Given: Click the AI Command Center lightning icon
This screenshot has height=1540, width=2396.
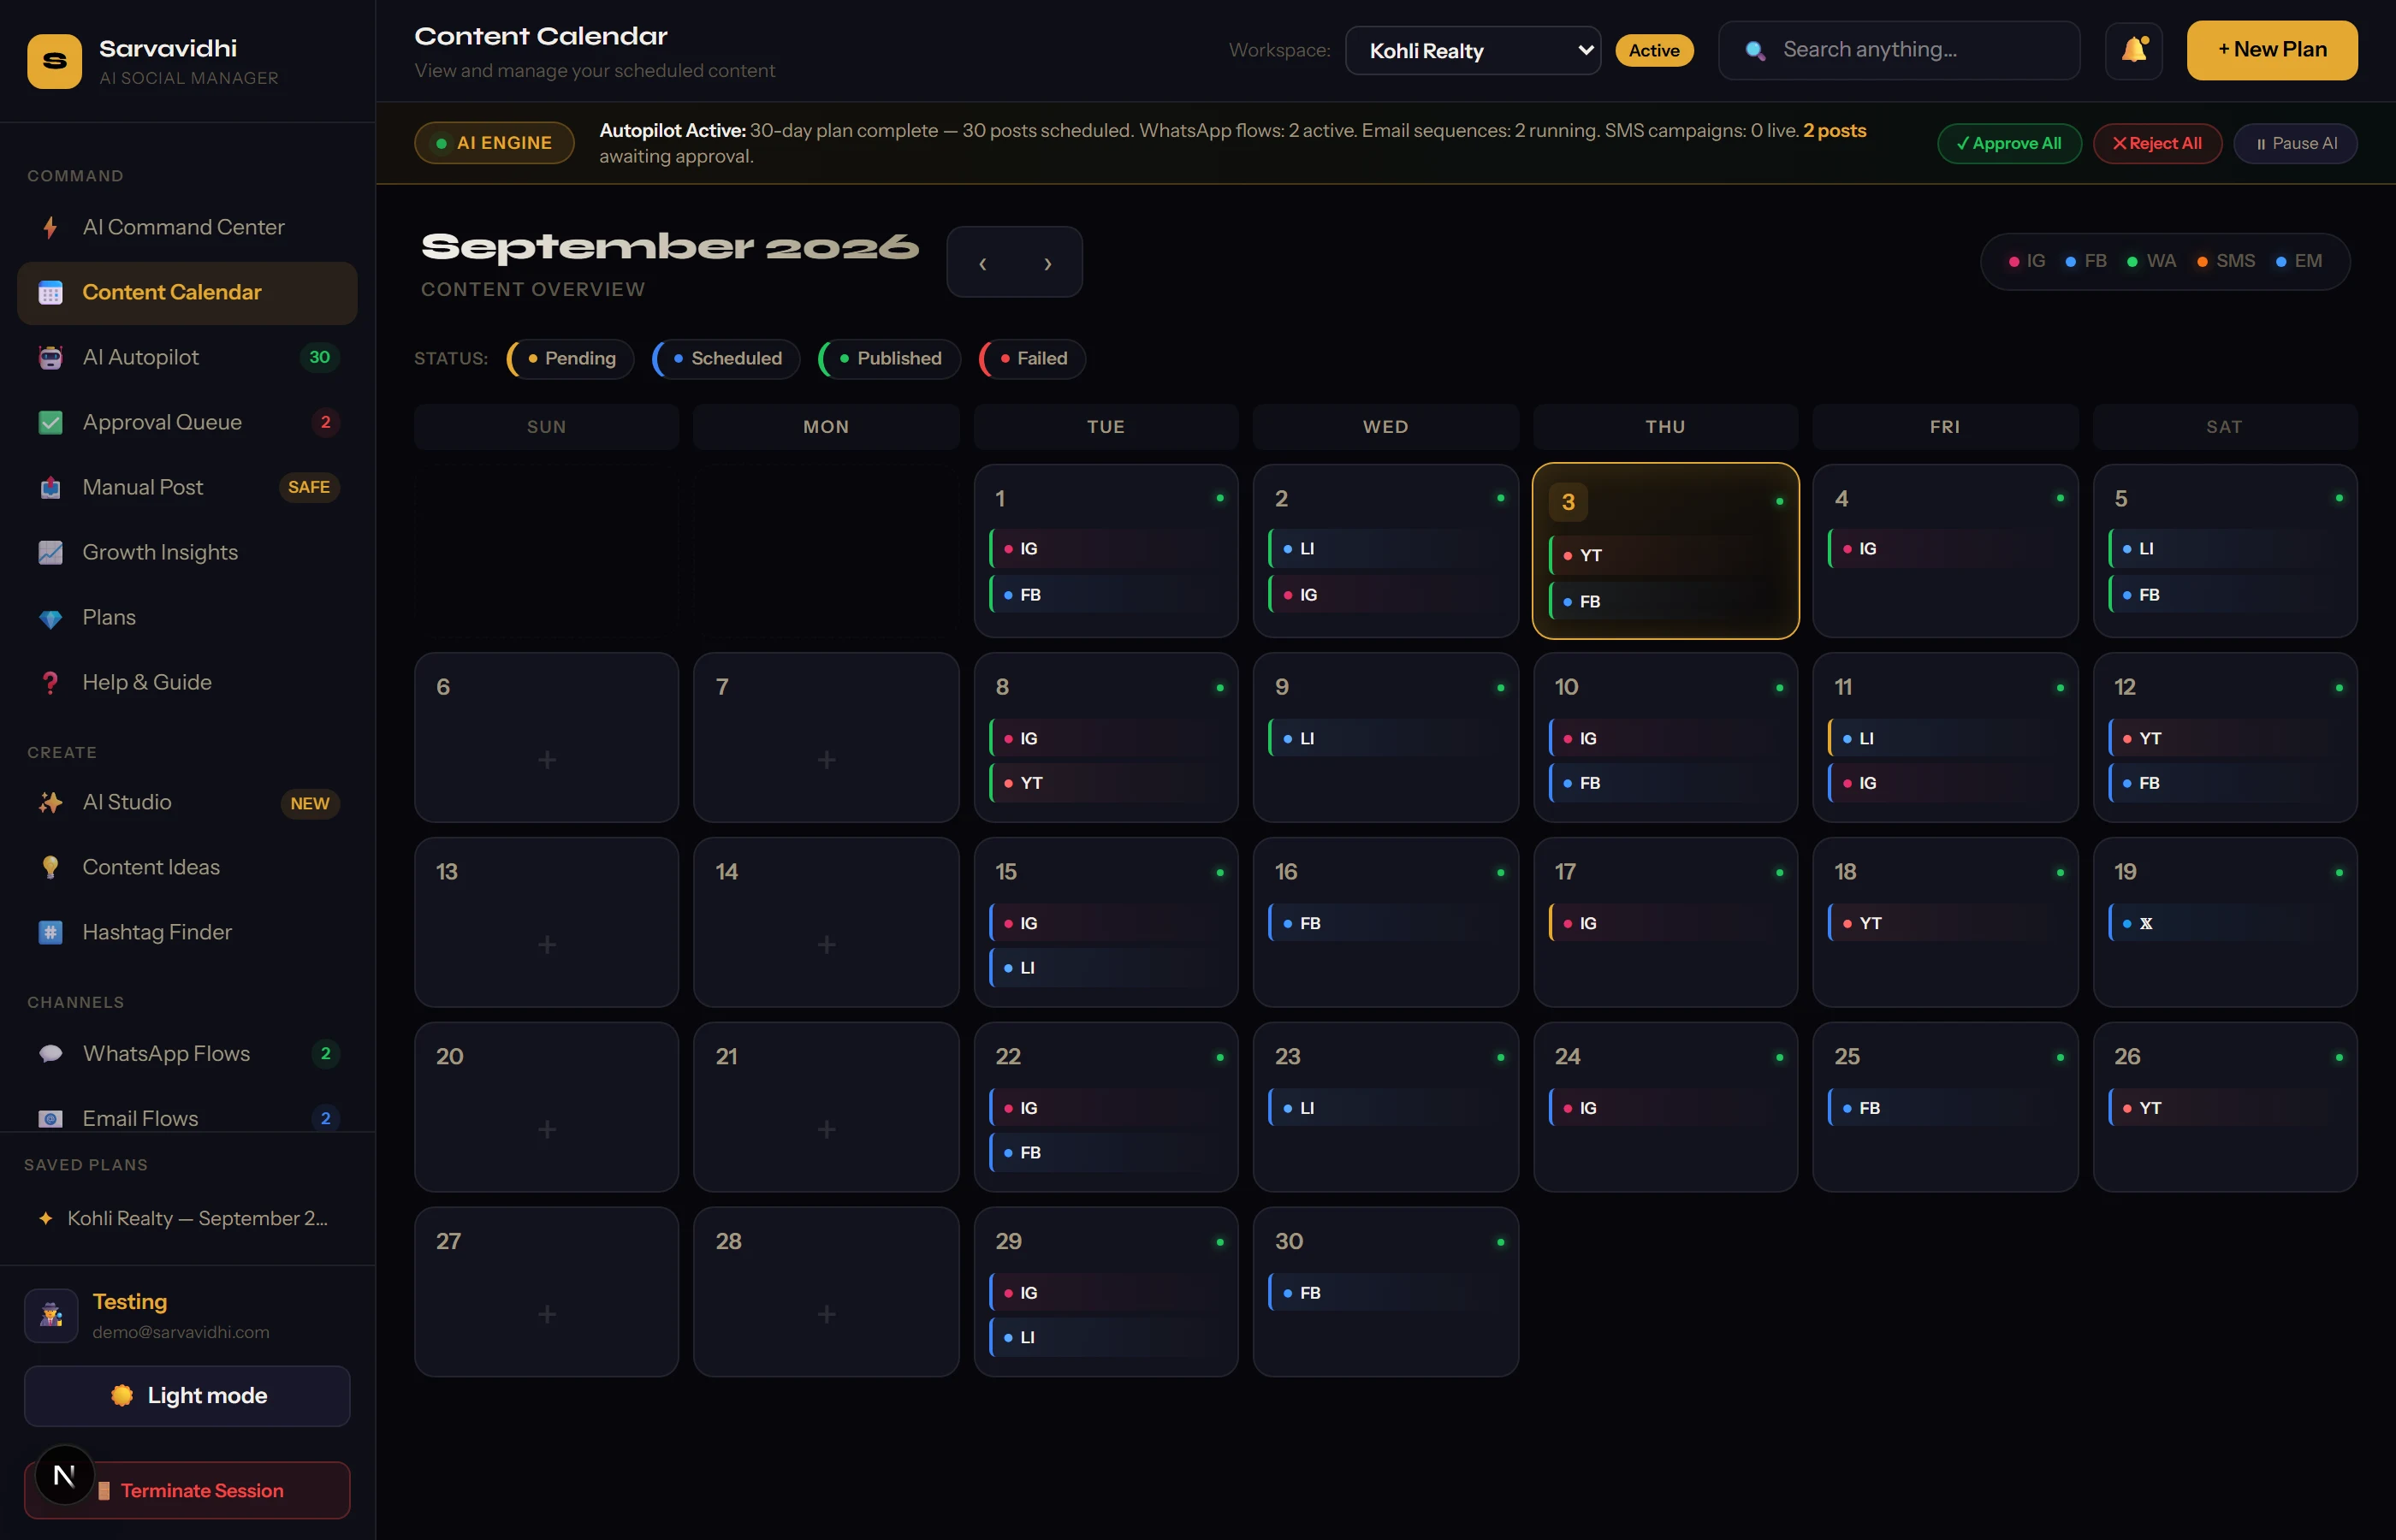Looking at the screenshot, I should tap(50, 227).
